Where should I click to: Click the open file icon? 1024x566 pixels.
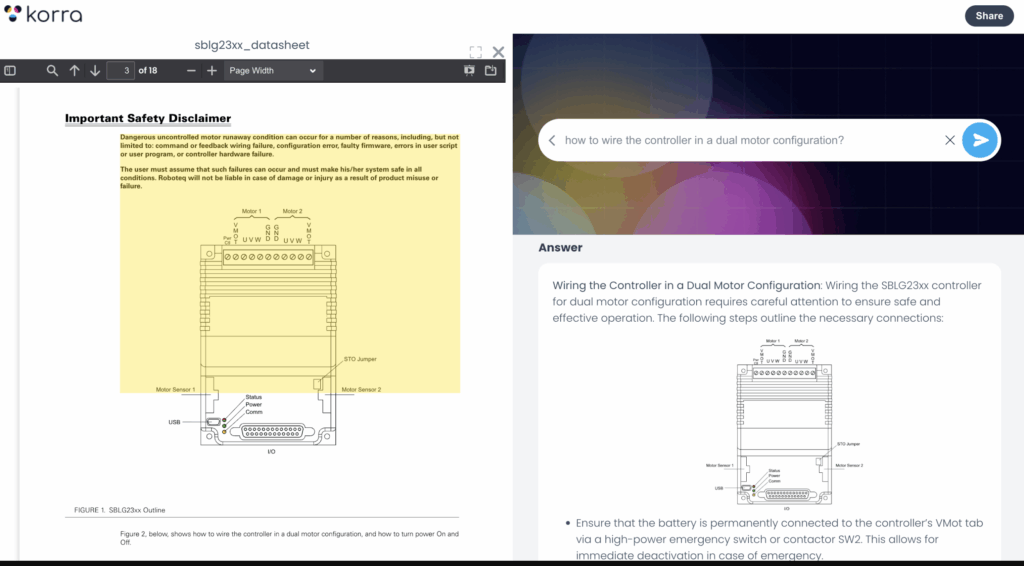coord(491,71)
